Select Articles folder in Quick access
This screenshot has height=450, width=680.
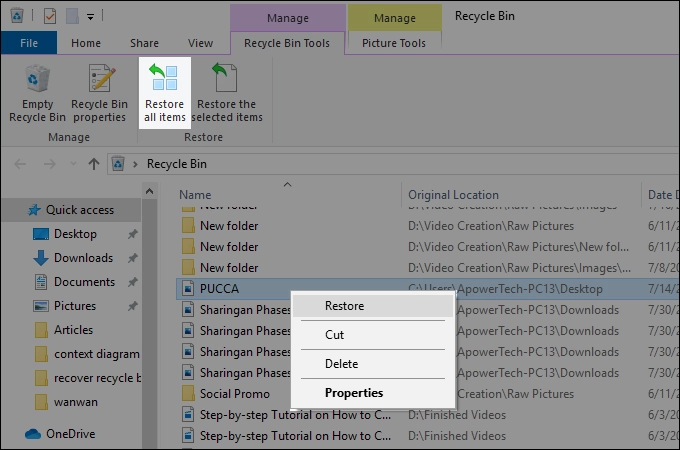pos(73,330)
